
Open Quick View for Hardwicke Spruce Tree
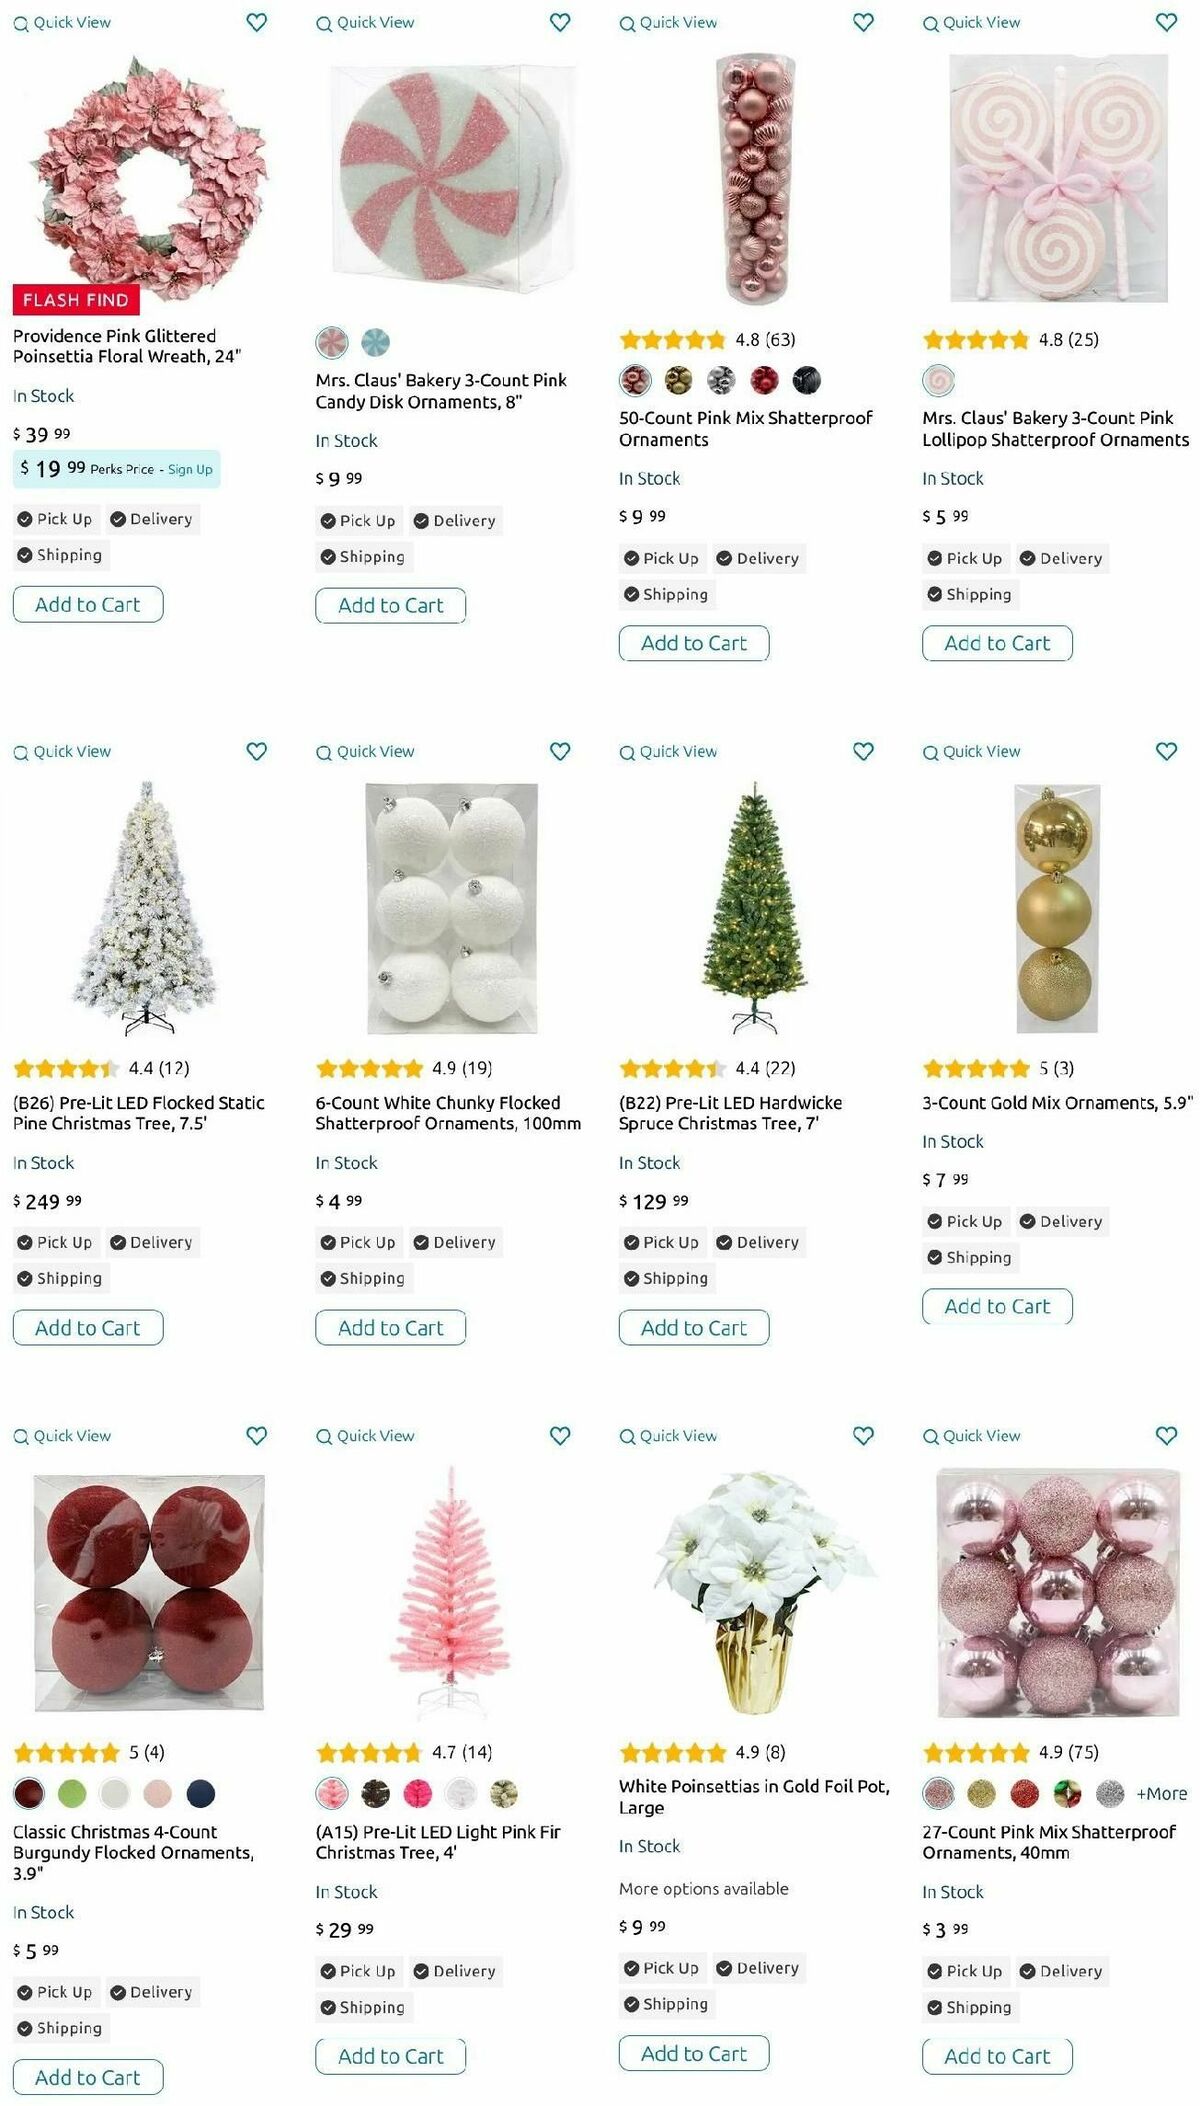pyautogui.click(x=668, y=751)
